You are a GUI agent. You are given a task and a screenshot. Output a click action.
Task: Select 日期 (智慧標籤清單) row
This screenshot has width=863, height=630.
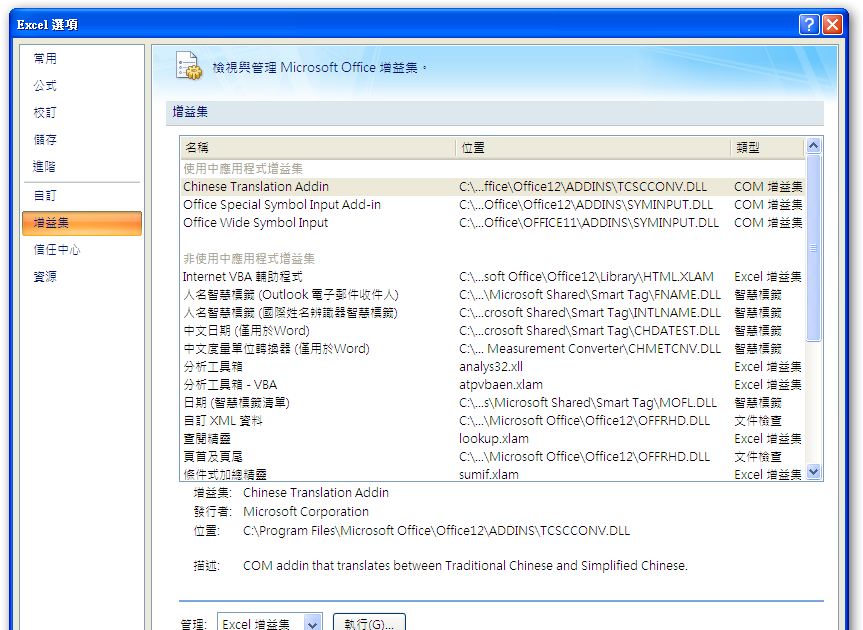click(x=493, y=403)
